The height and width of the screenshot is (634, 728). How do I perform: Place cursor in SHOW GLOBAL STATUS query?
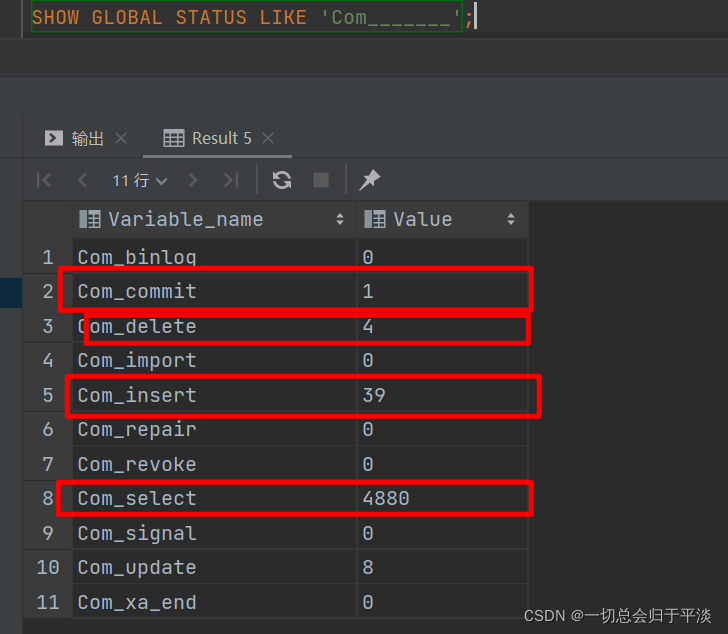coord(240,18)
